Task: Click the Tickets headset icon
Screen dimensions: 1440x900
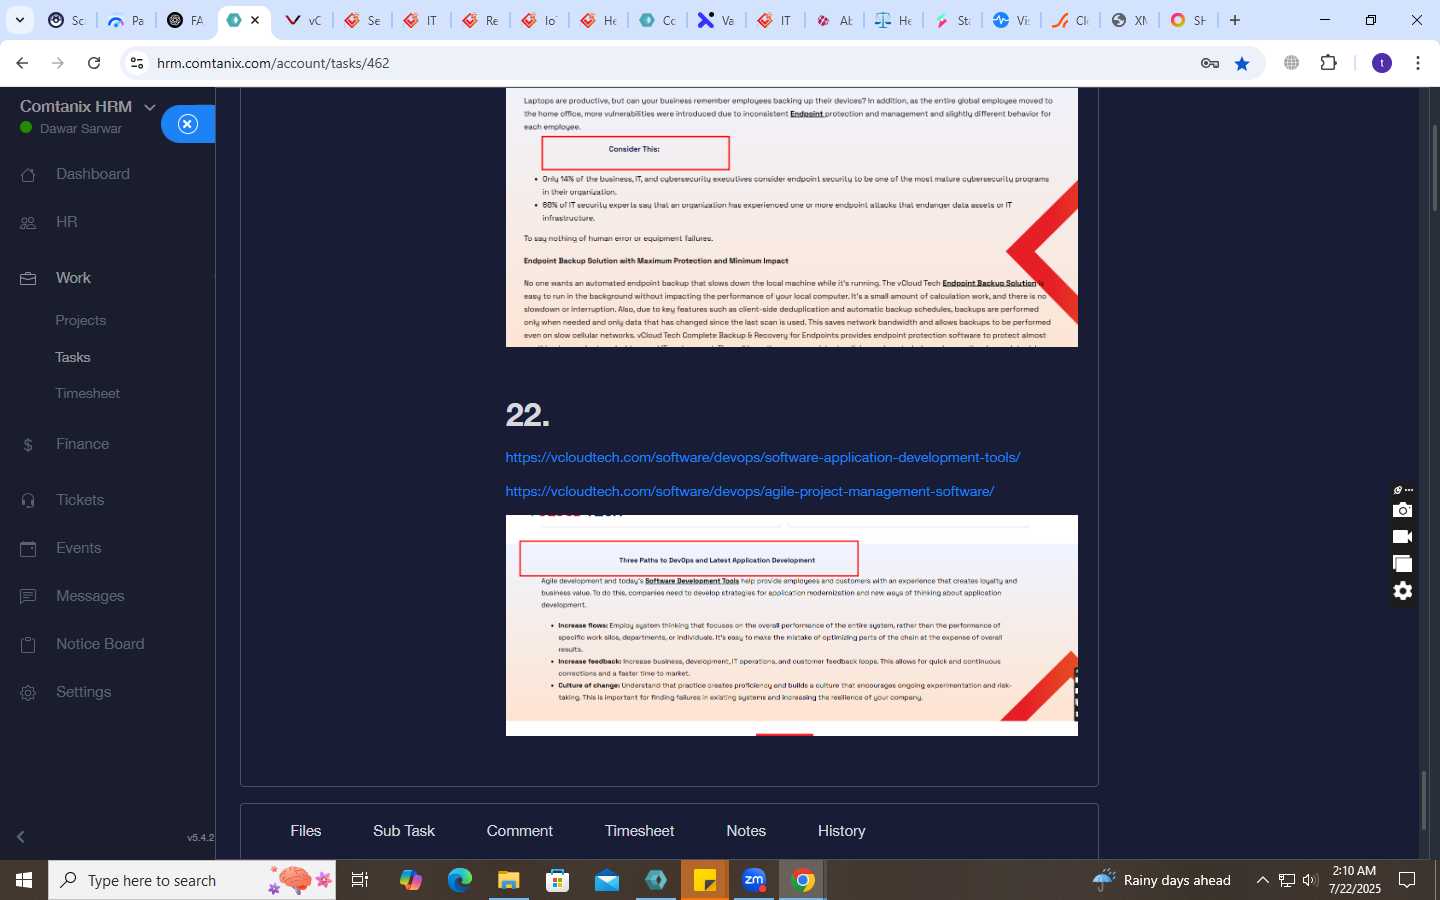Action: (x=28, y=501)
